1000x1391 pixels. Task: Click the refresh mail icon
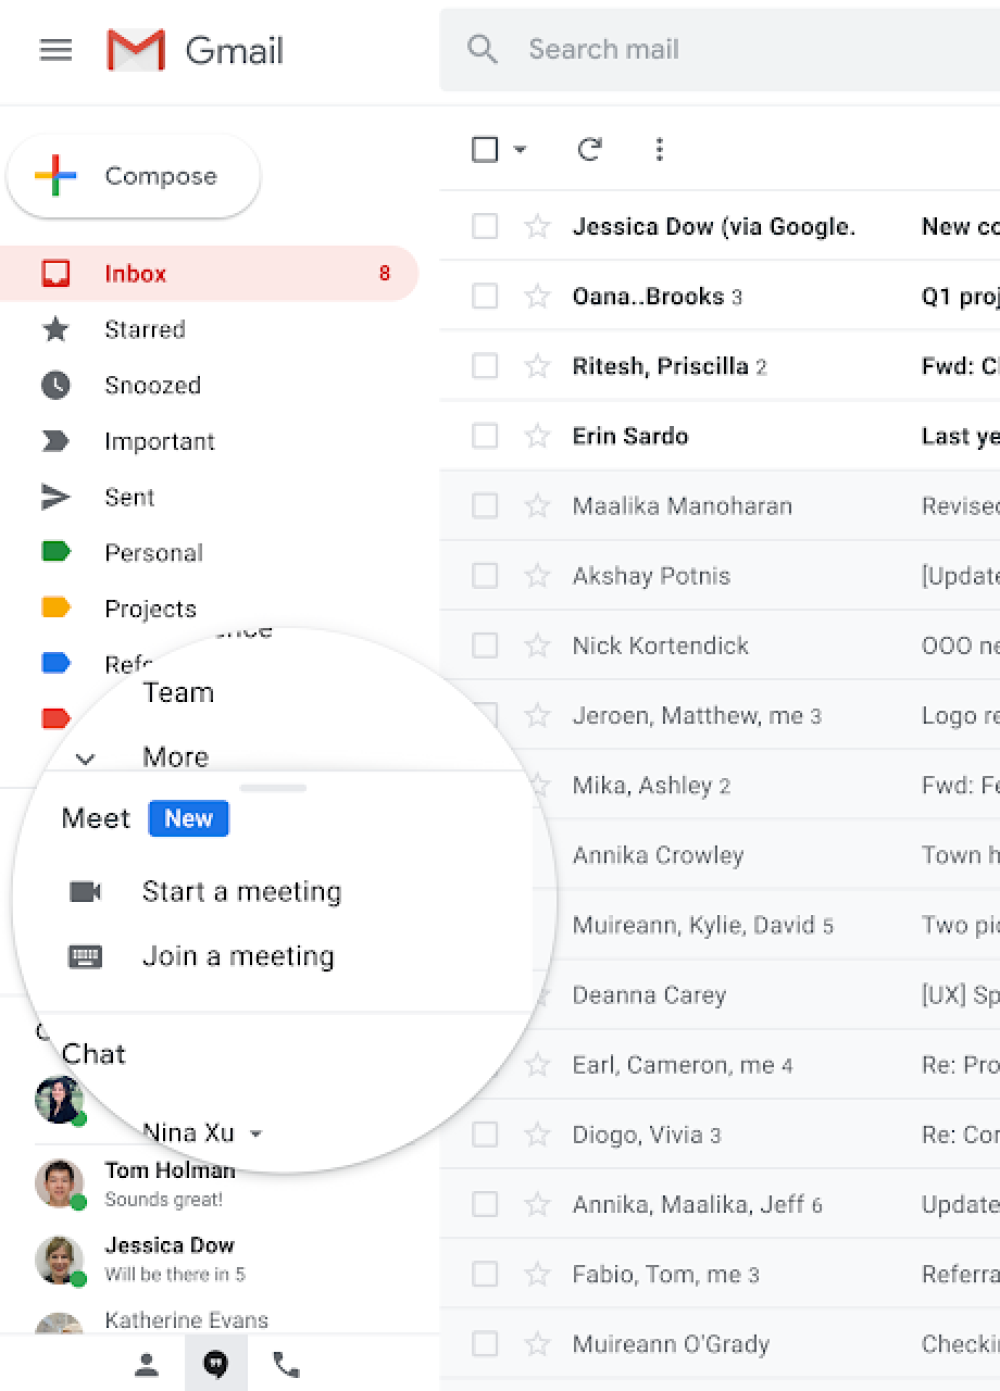589,150
